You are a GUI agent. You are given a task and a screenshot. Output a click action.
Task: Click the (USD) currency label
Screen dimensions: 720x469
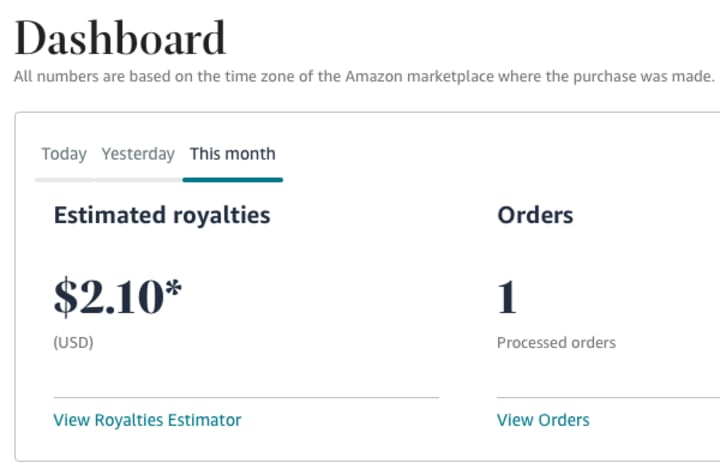(73, 342)
